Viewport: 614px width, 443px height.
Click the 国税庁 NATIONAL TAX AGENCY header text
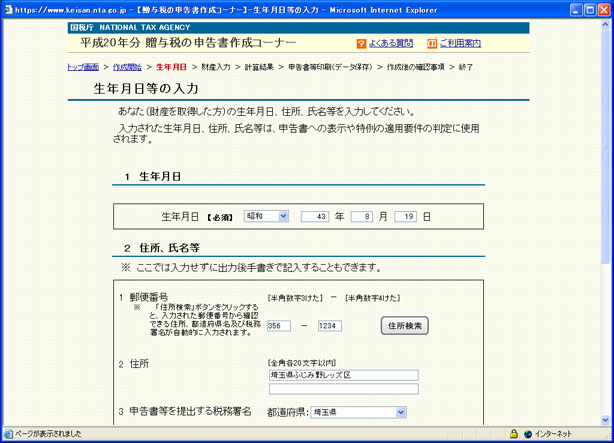(x=130, y=27)
